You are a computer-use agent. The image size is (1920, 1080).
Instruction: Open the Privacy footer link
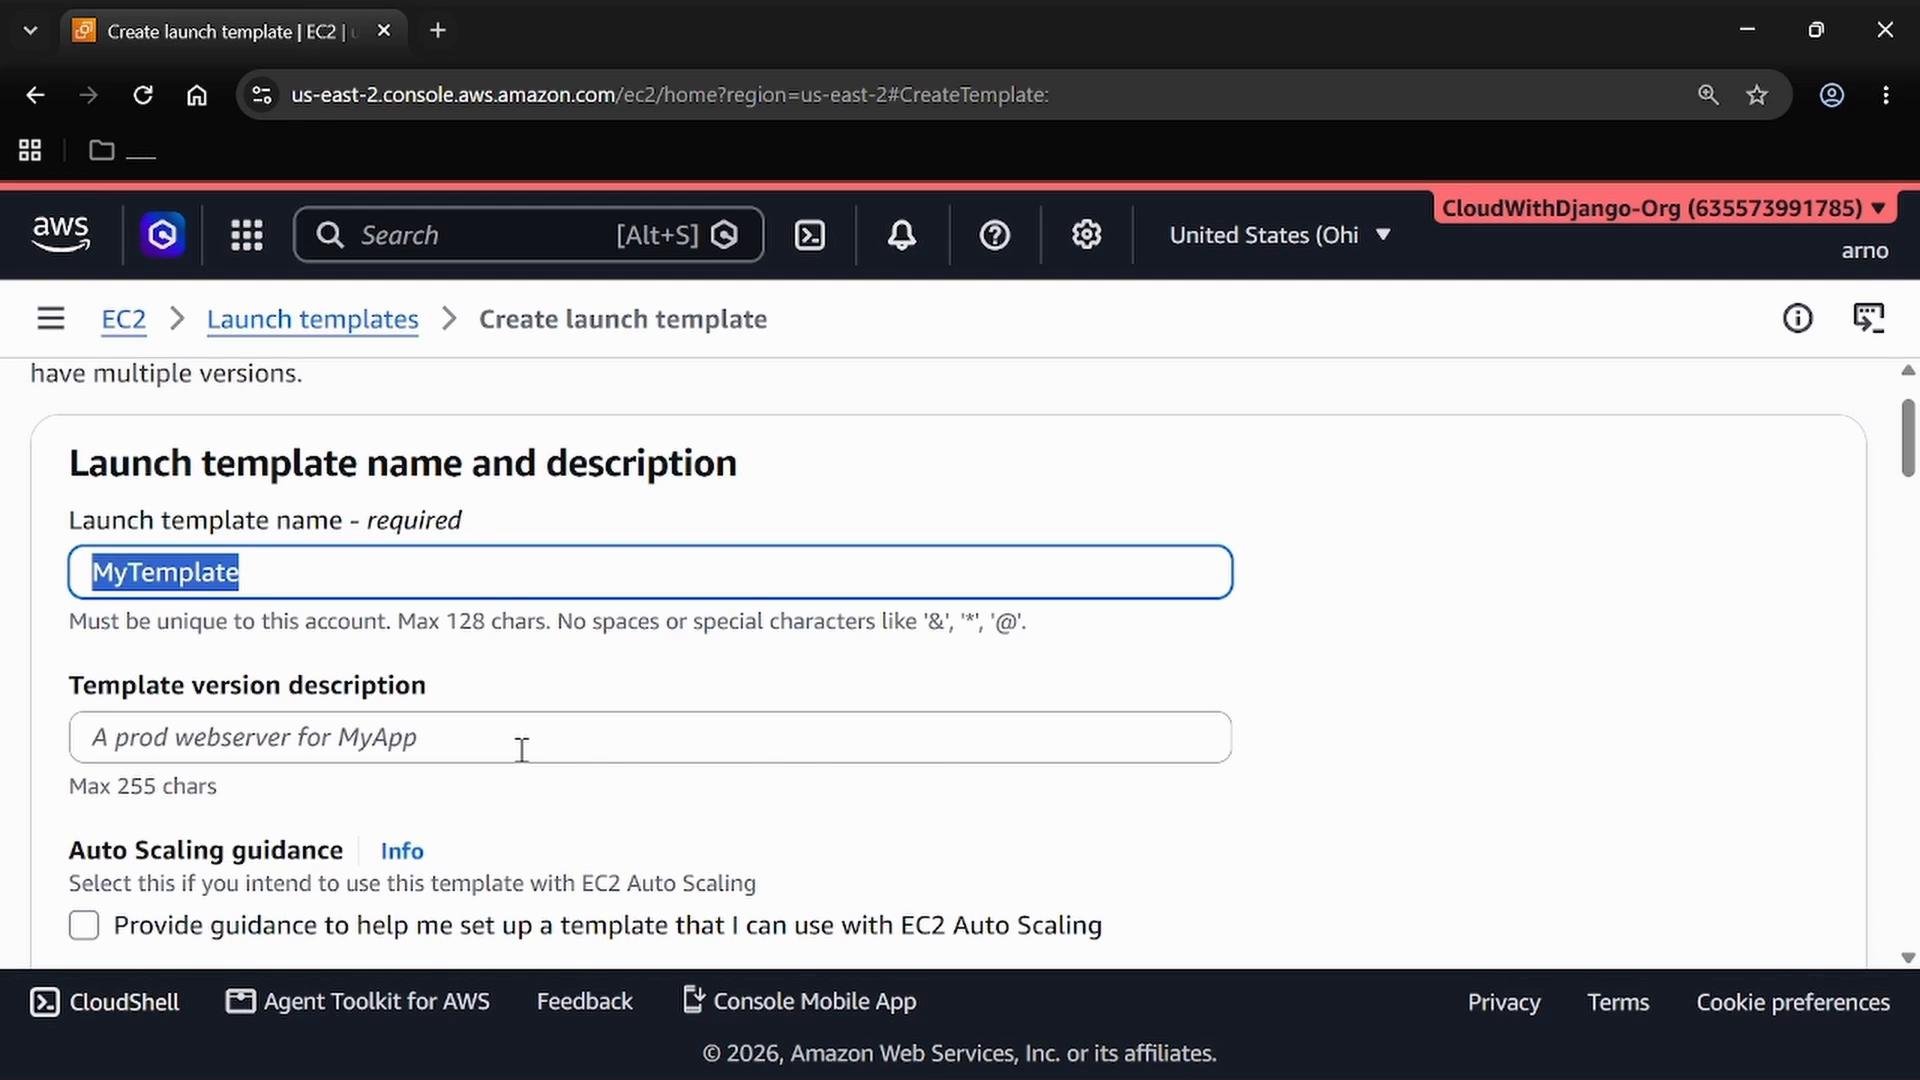[1504, 1003]
